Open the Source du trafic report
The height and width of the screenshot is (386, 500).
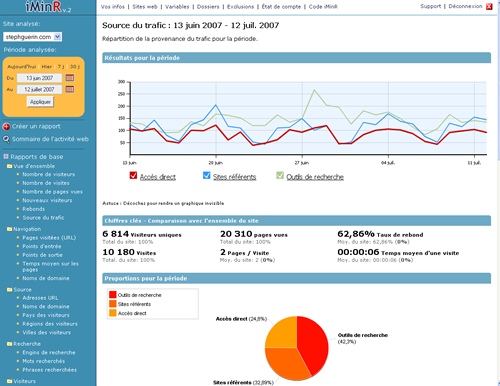point(43,218)
